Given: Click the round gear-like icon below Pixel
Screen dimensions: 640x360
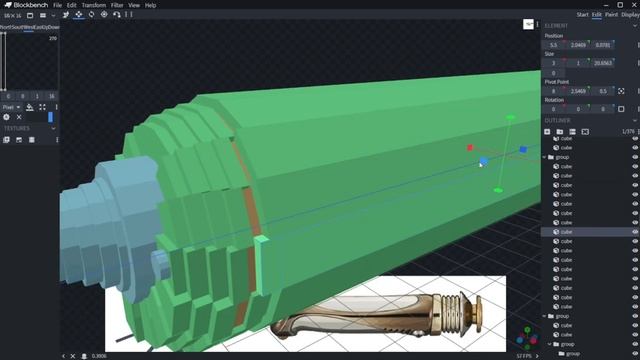Looking at the screenshot, I should (7, 117).
